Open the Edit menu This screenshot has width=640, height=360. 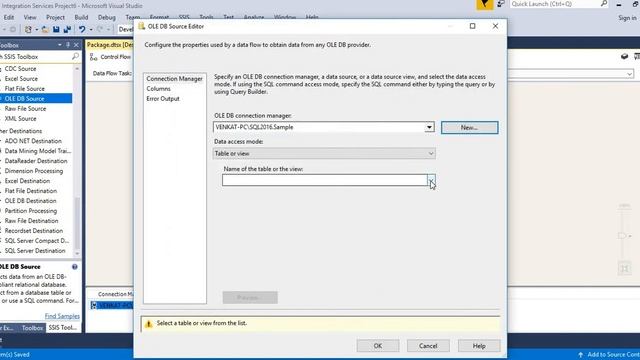click(x=9, y=18)
